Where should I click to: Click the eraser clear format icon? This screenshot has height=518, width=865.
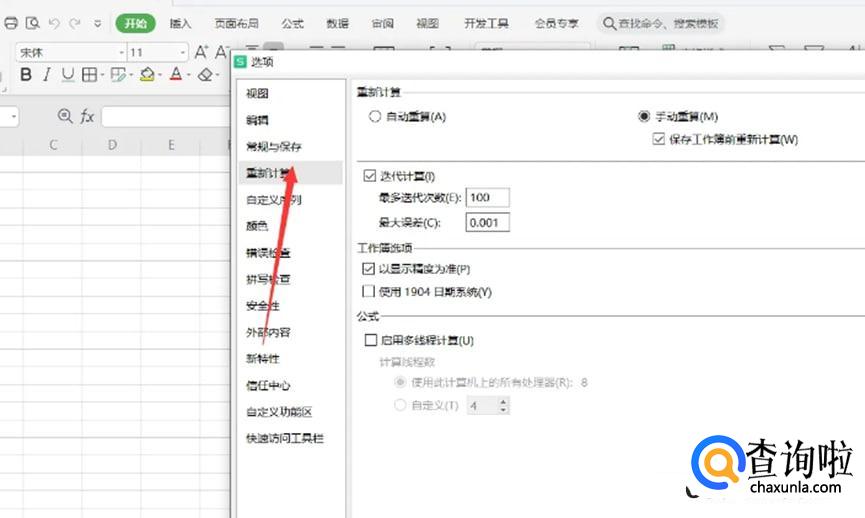coord(205,74)
